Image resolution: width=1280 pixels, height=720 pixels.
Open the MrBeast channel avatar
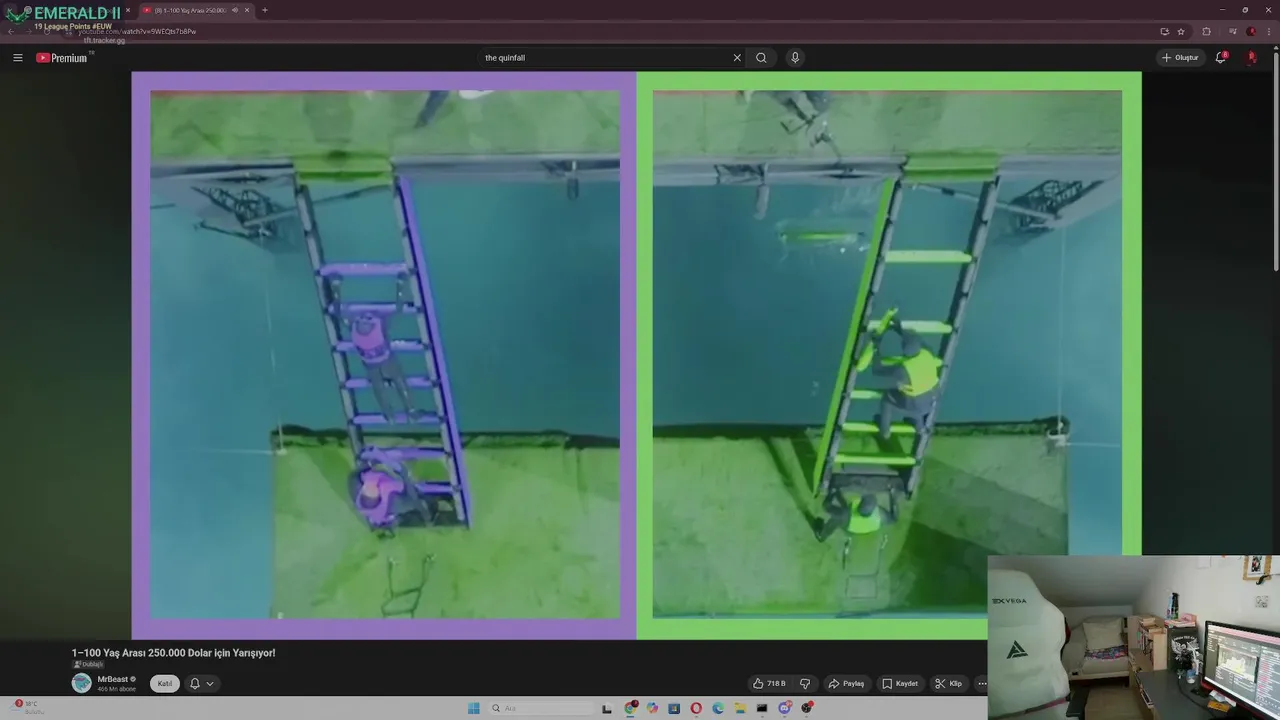point(81,683)
